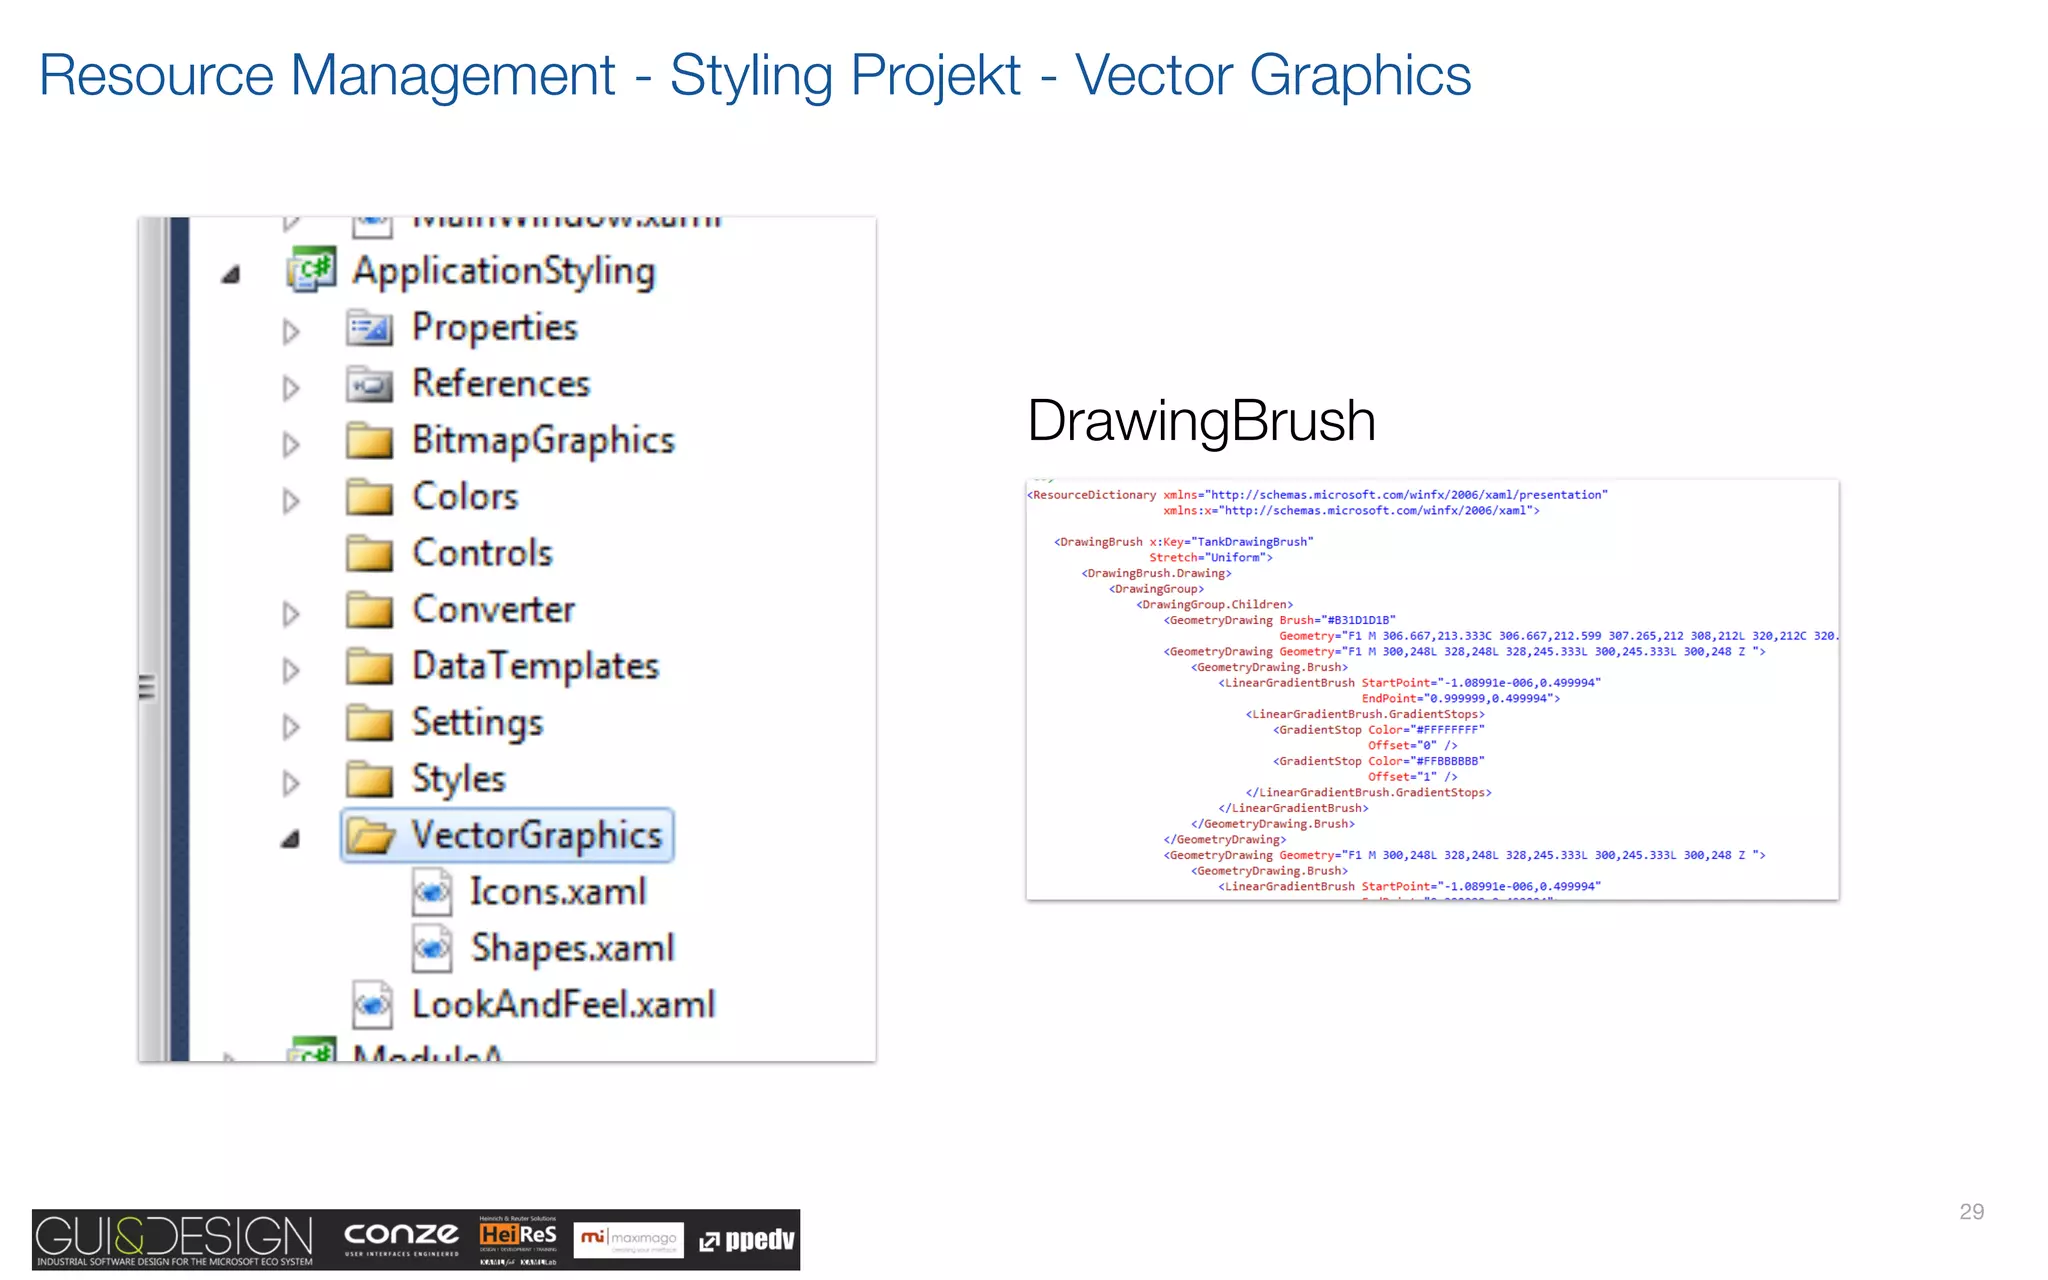This screenshot has width=2048, height=1280.
Task: Select the Settings folder label
Action: (478, 724)
